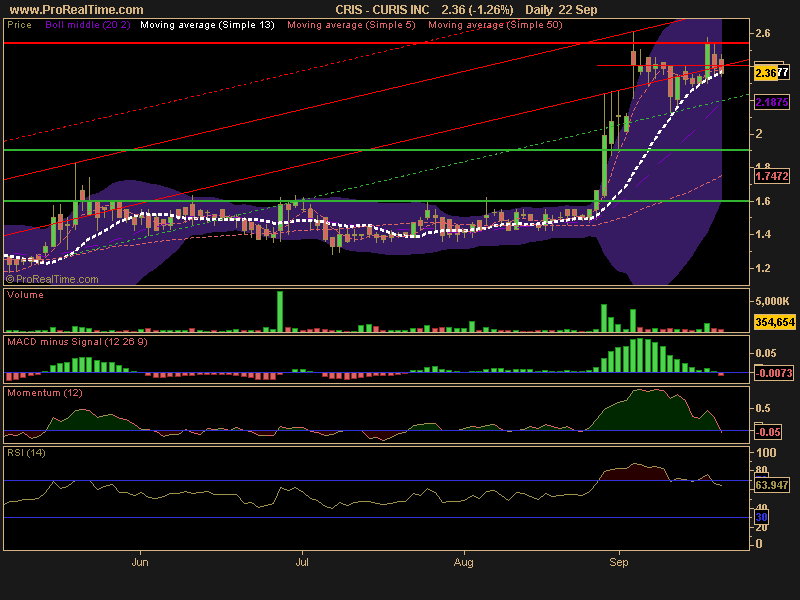Image resolution: width=800 pixels, height=600 pixels.
Task: Click the -0.05 momentum value tag
Action: (768, 432)
